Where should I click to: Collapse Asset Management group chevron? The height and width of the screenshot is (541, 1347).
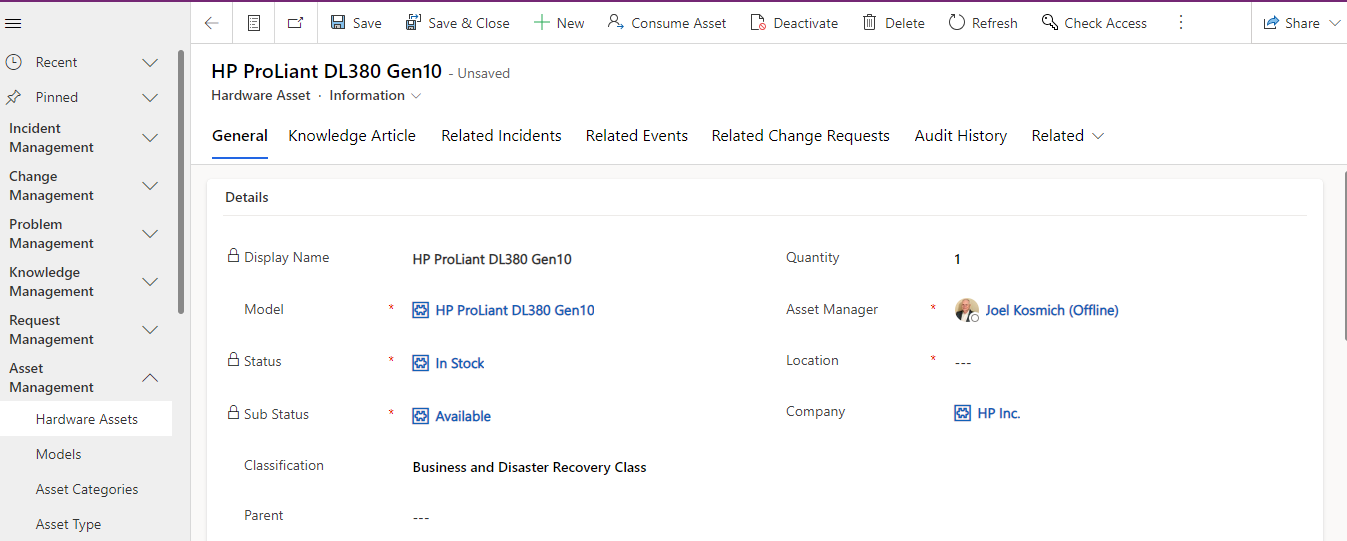click(x=150, y=378)
